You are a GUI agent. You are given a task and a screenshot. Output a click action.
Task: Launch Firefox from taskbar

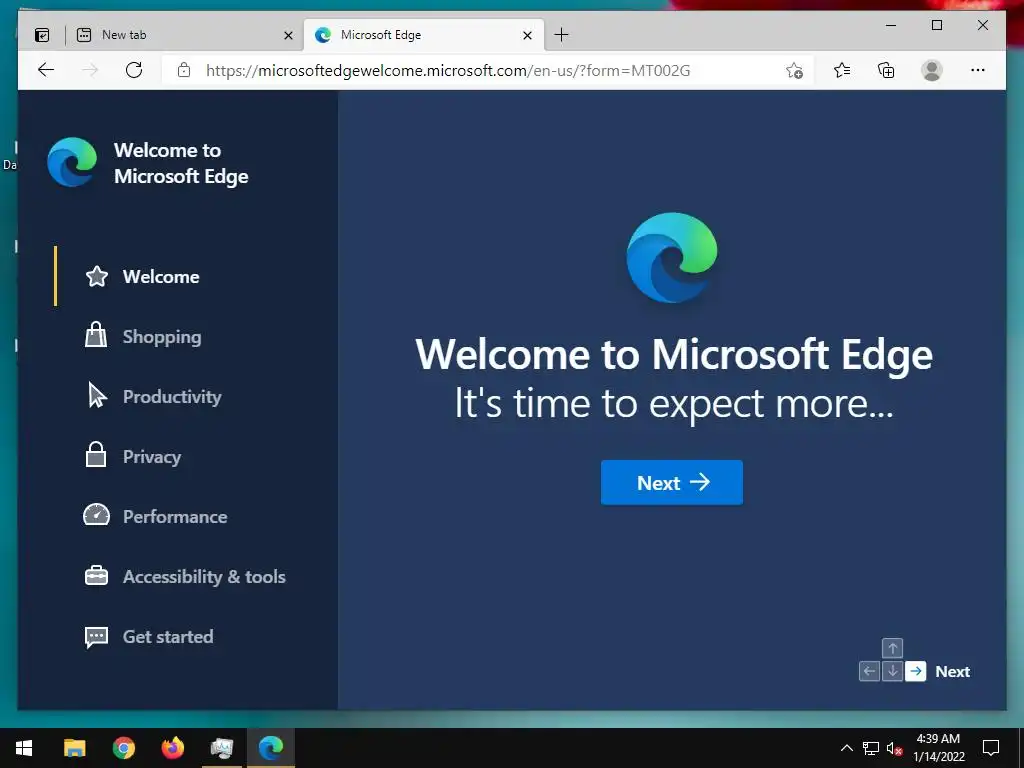172,748
